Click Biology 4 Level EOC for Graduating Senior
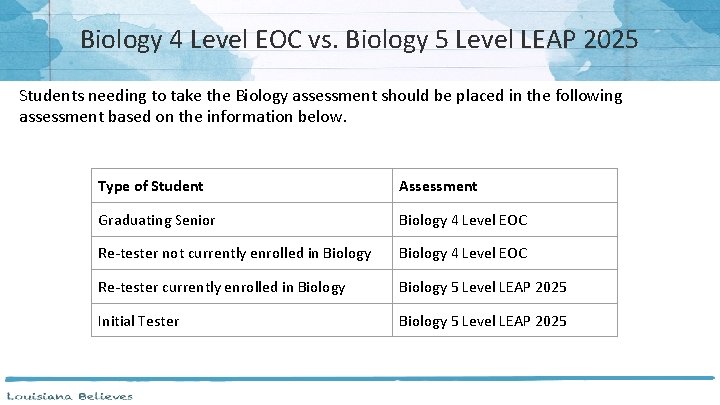720x405 pixels. (463, 220)
